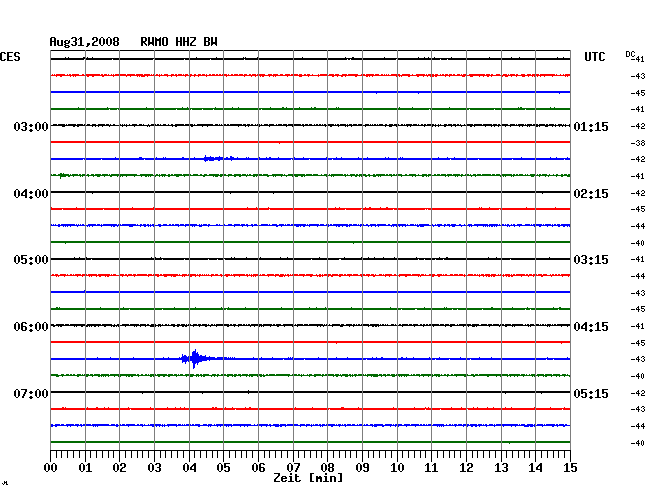Screen dimensions: 650x494
Task: Click the 13 minute axis tick label
Action: click(501, 467)
